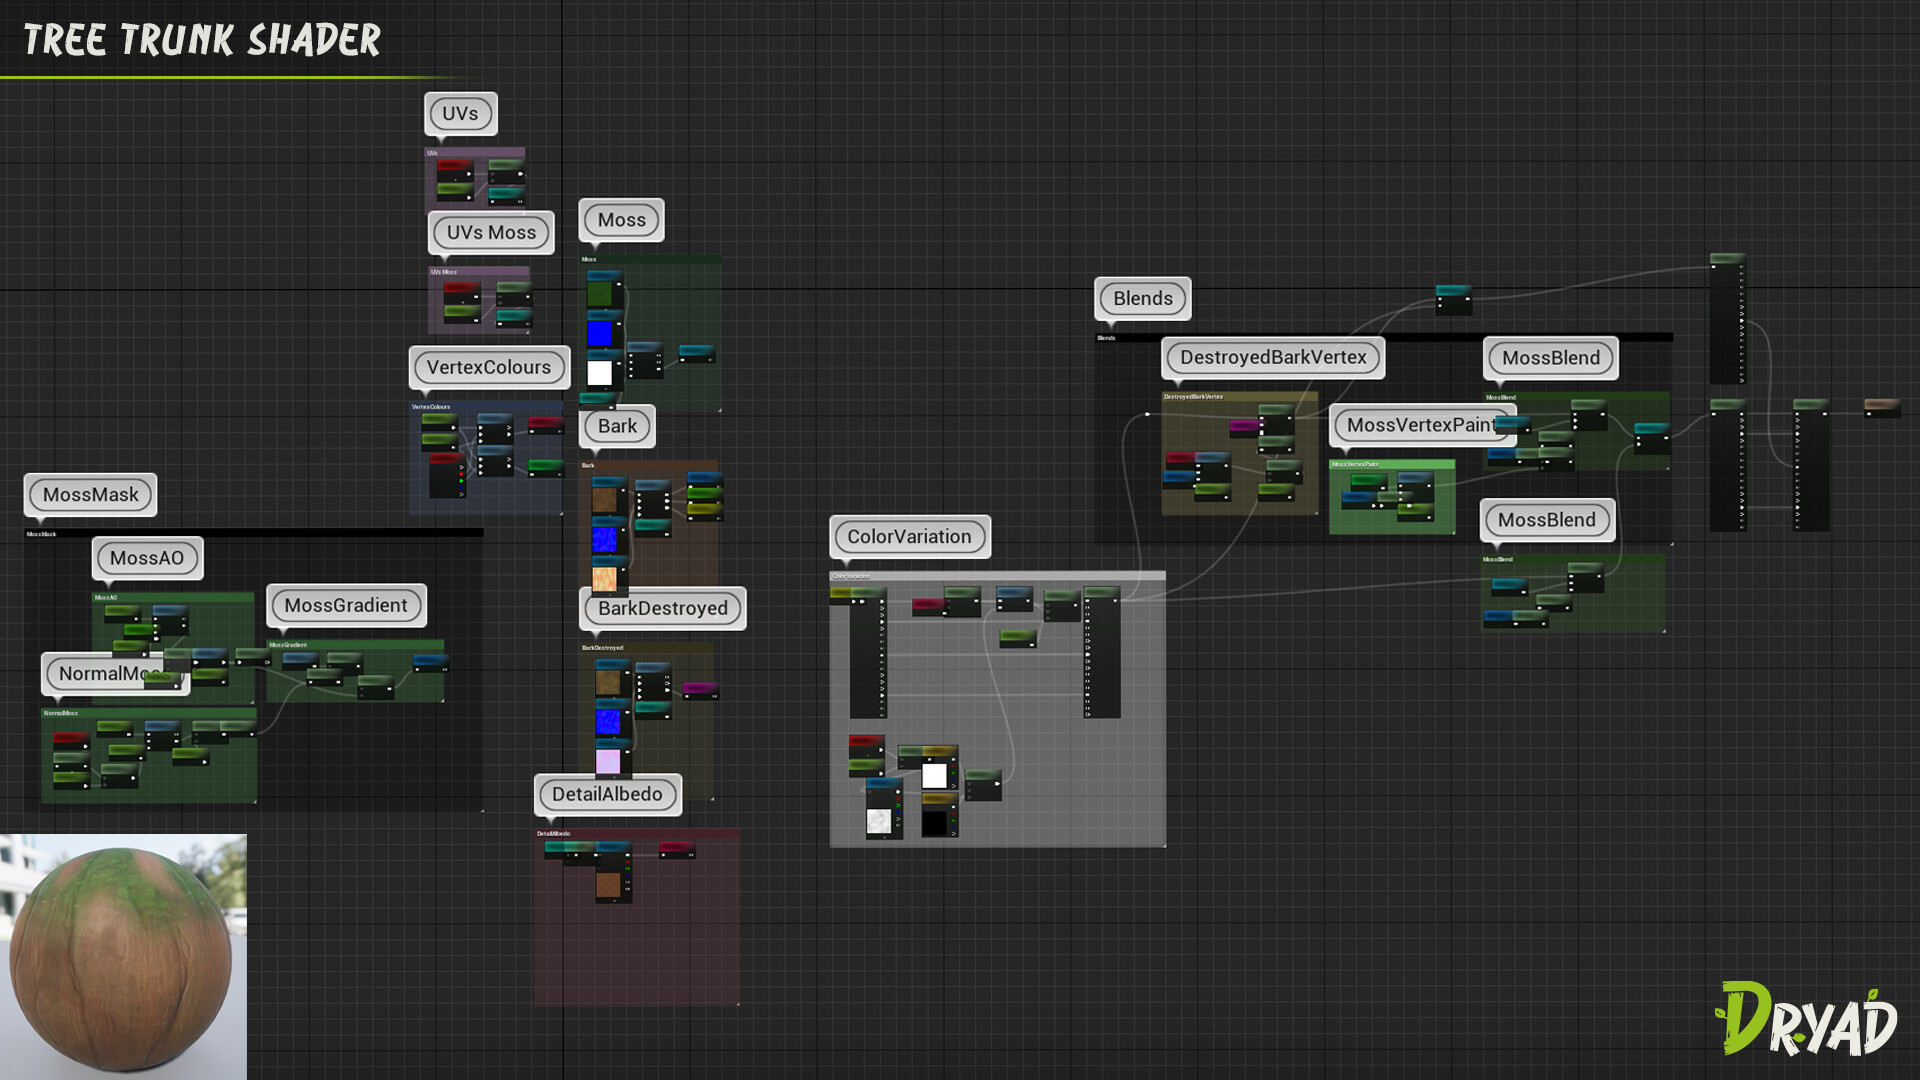Select the peach-orange texture in Bark group
The height and width of the screenshot is (1080, 1920).
tap(604, 580)
